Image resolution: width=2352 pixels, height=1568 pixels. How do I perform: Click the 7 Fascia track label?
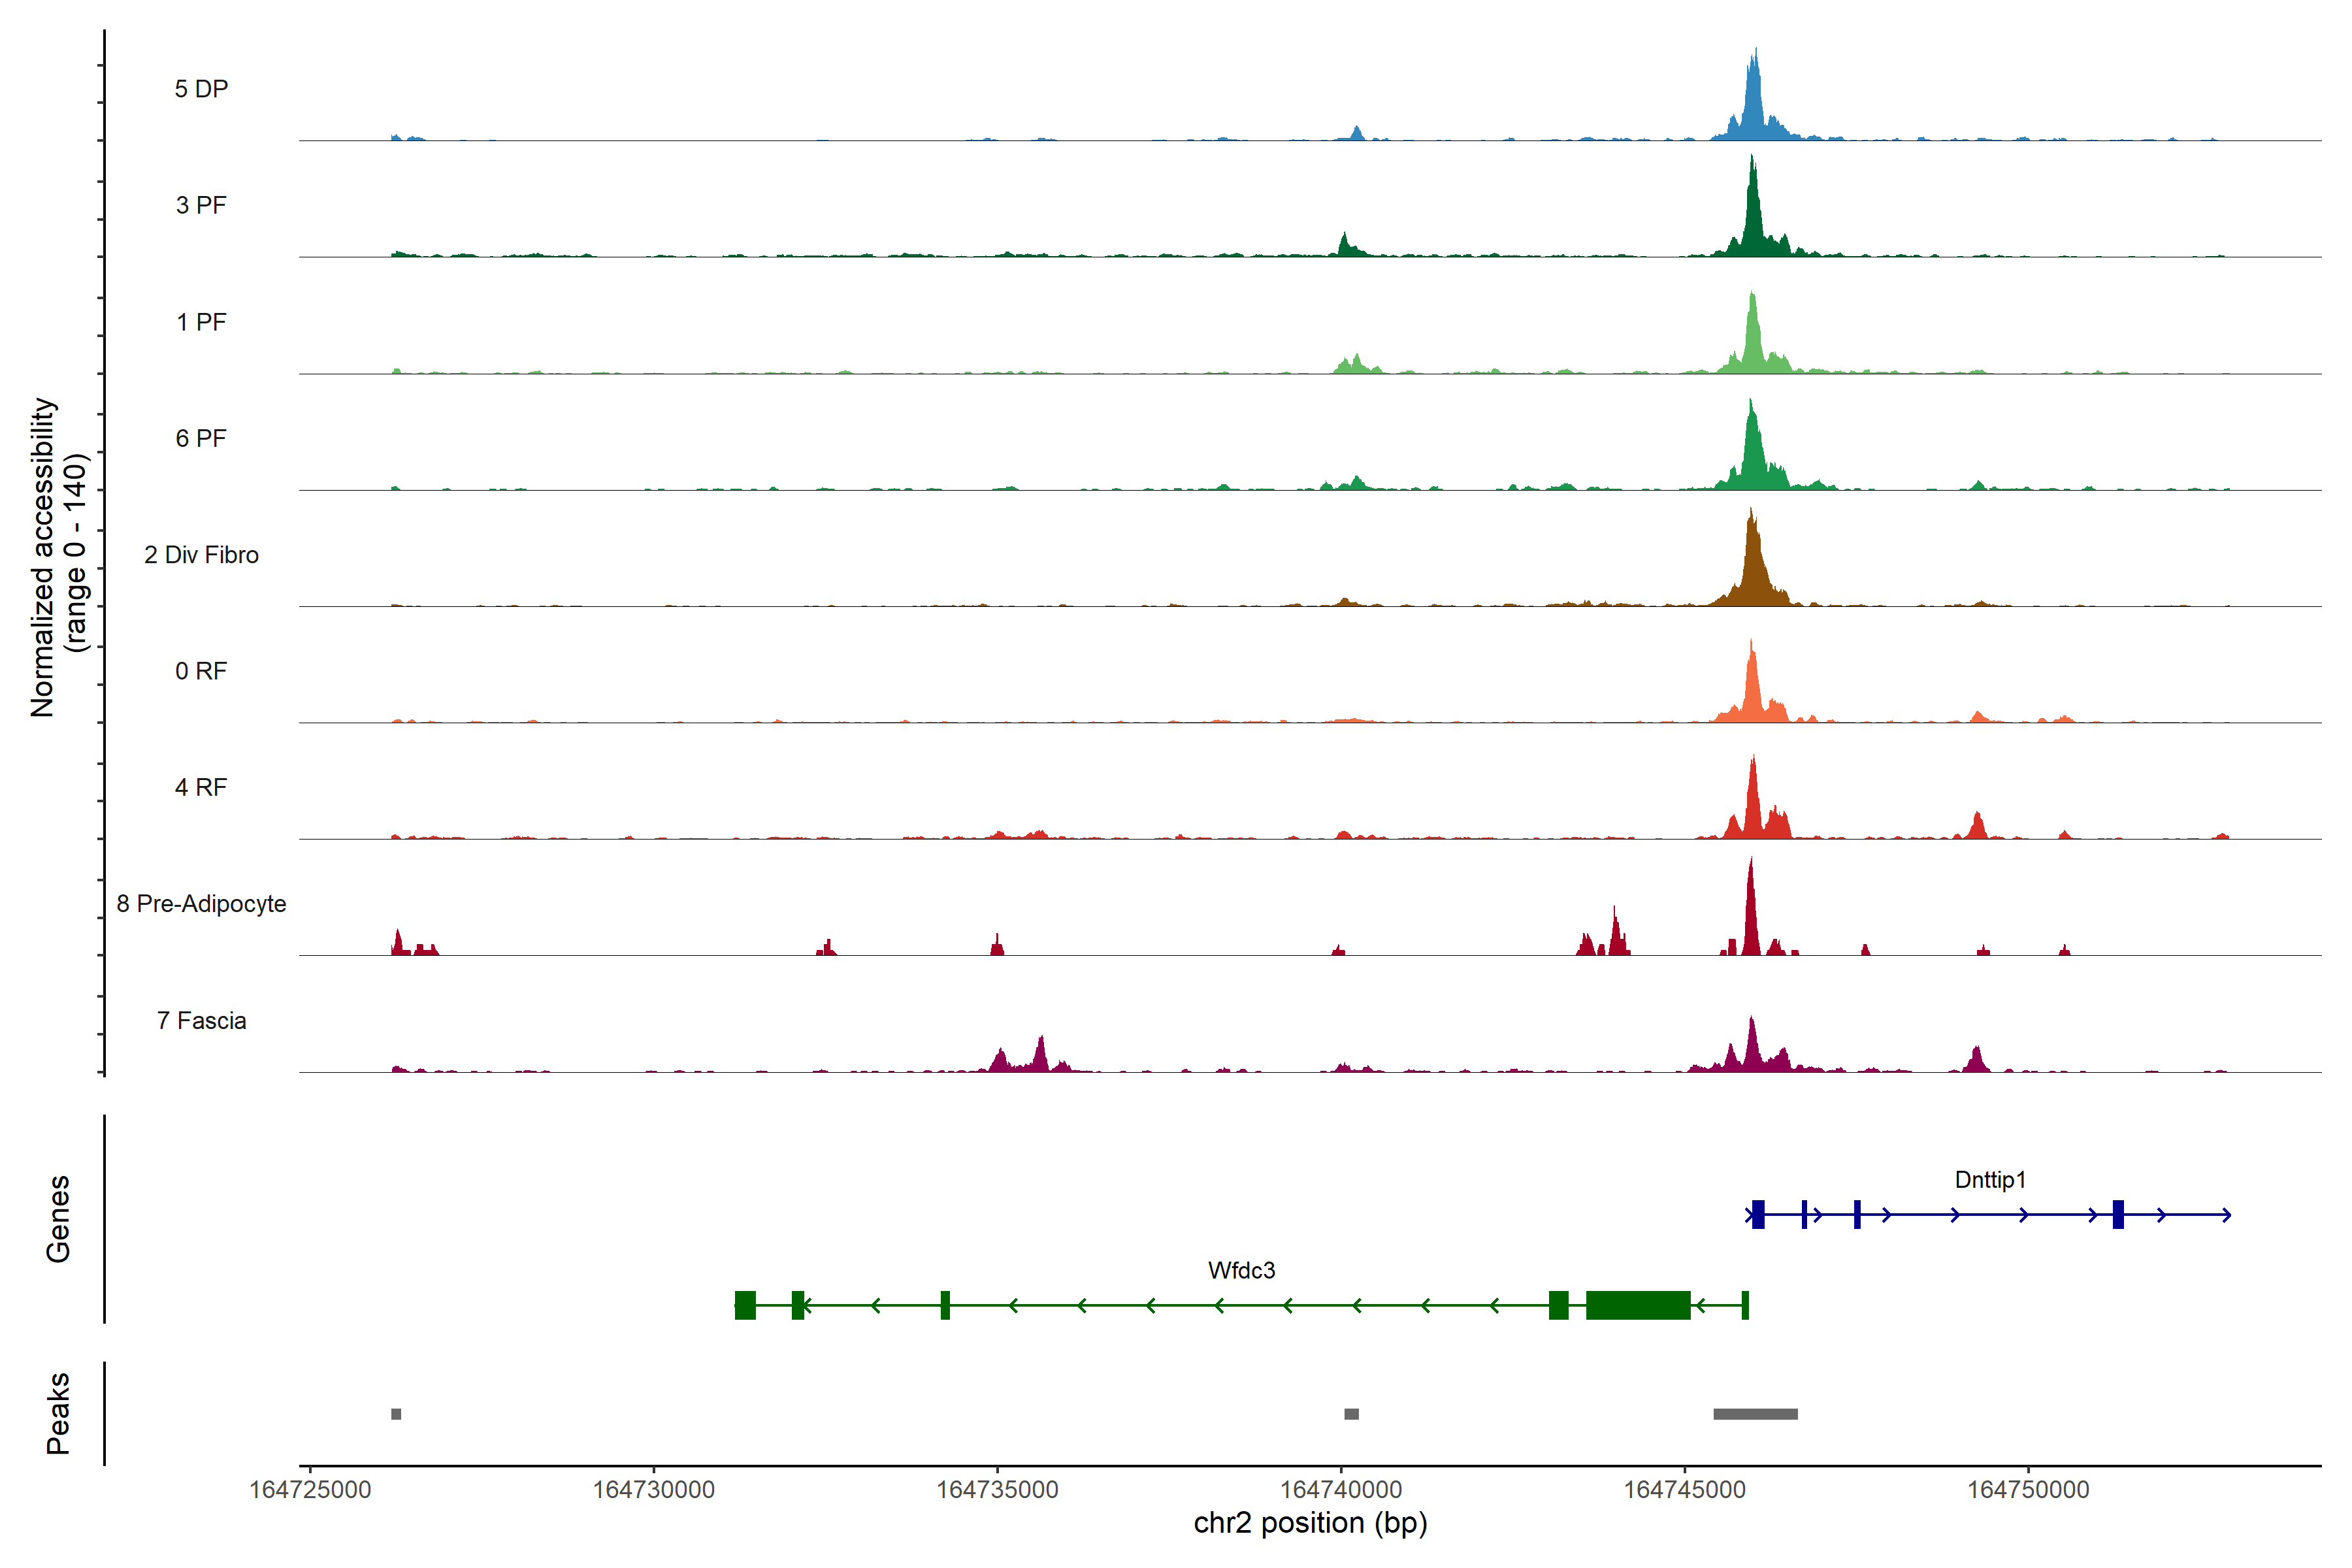coord(201,1021)
